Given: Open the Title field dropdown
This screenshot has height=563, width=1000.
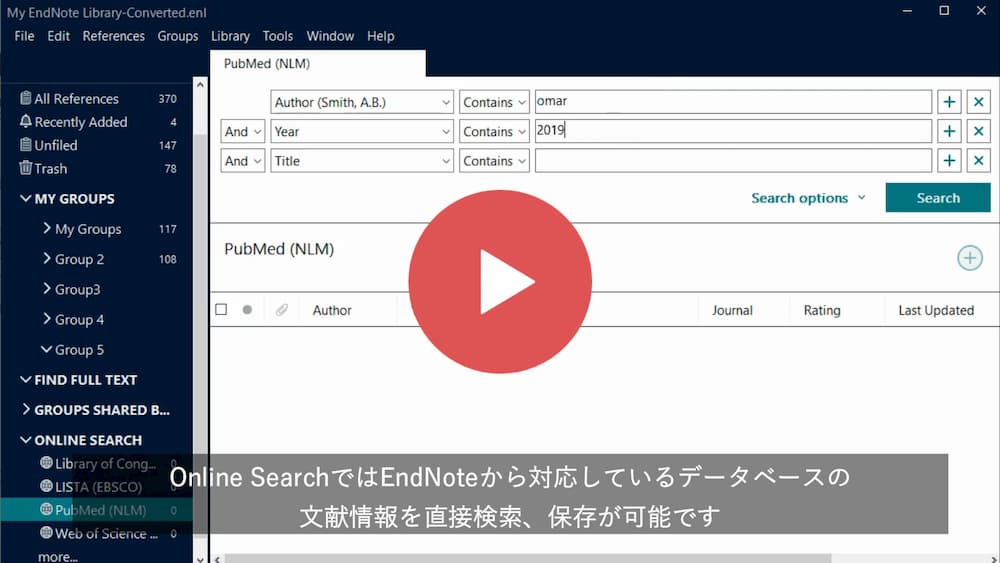Looking at the screenshot, I should [362, 161].
